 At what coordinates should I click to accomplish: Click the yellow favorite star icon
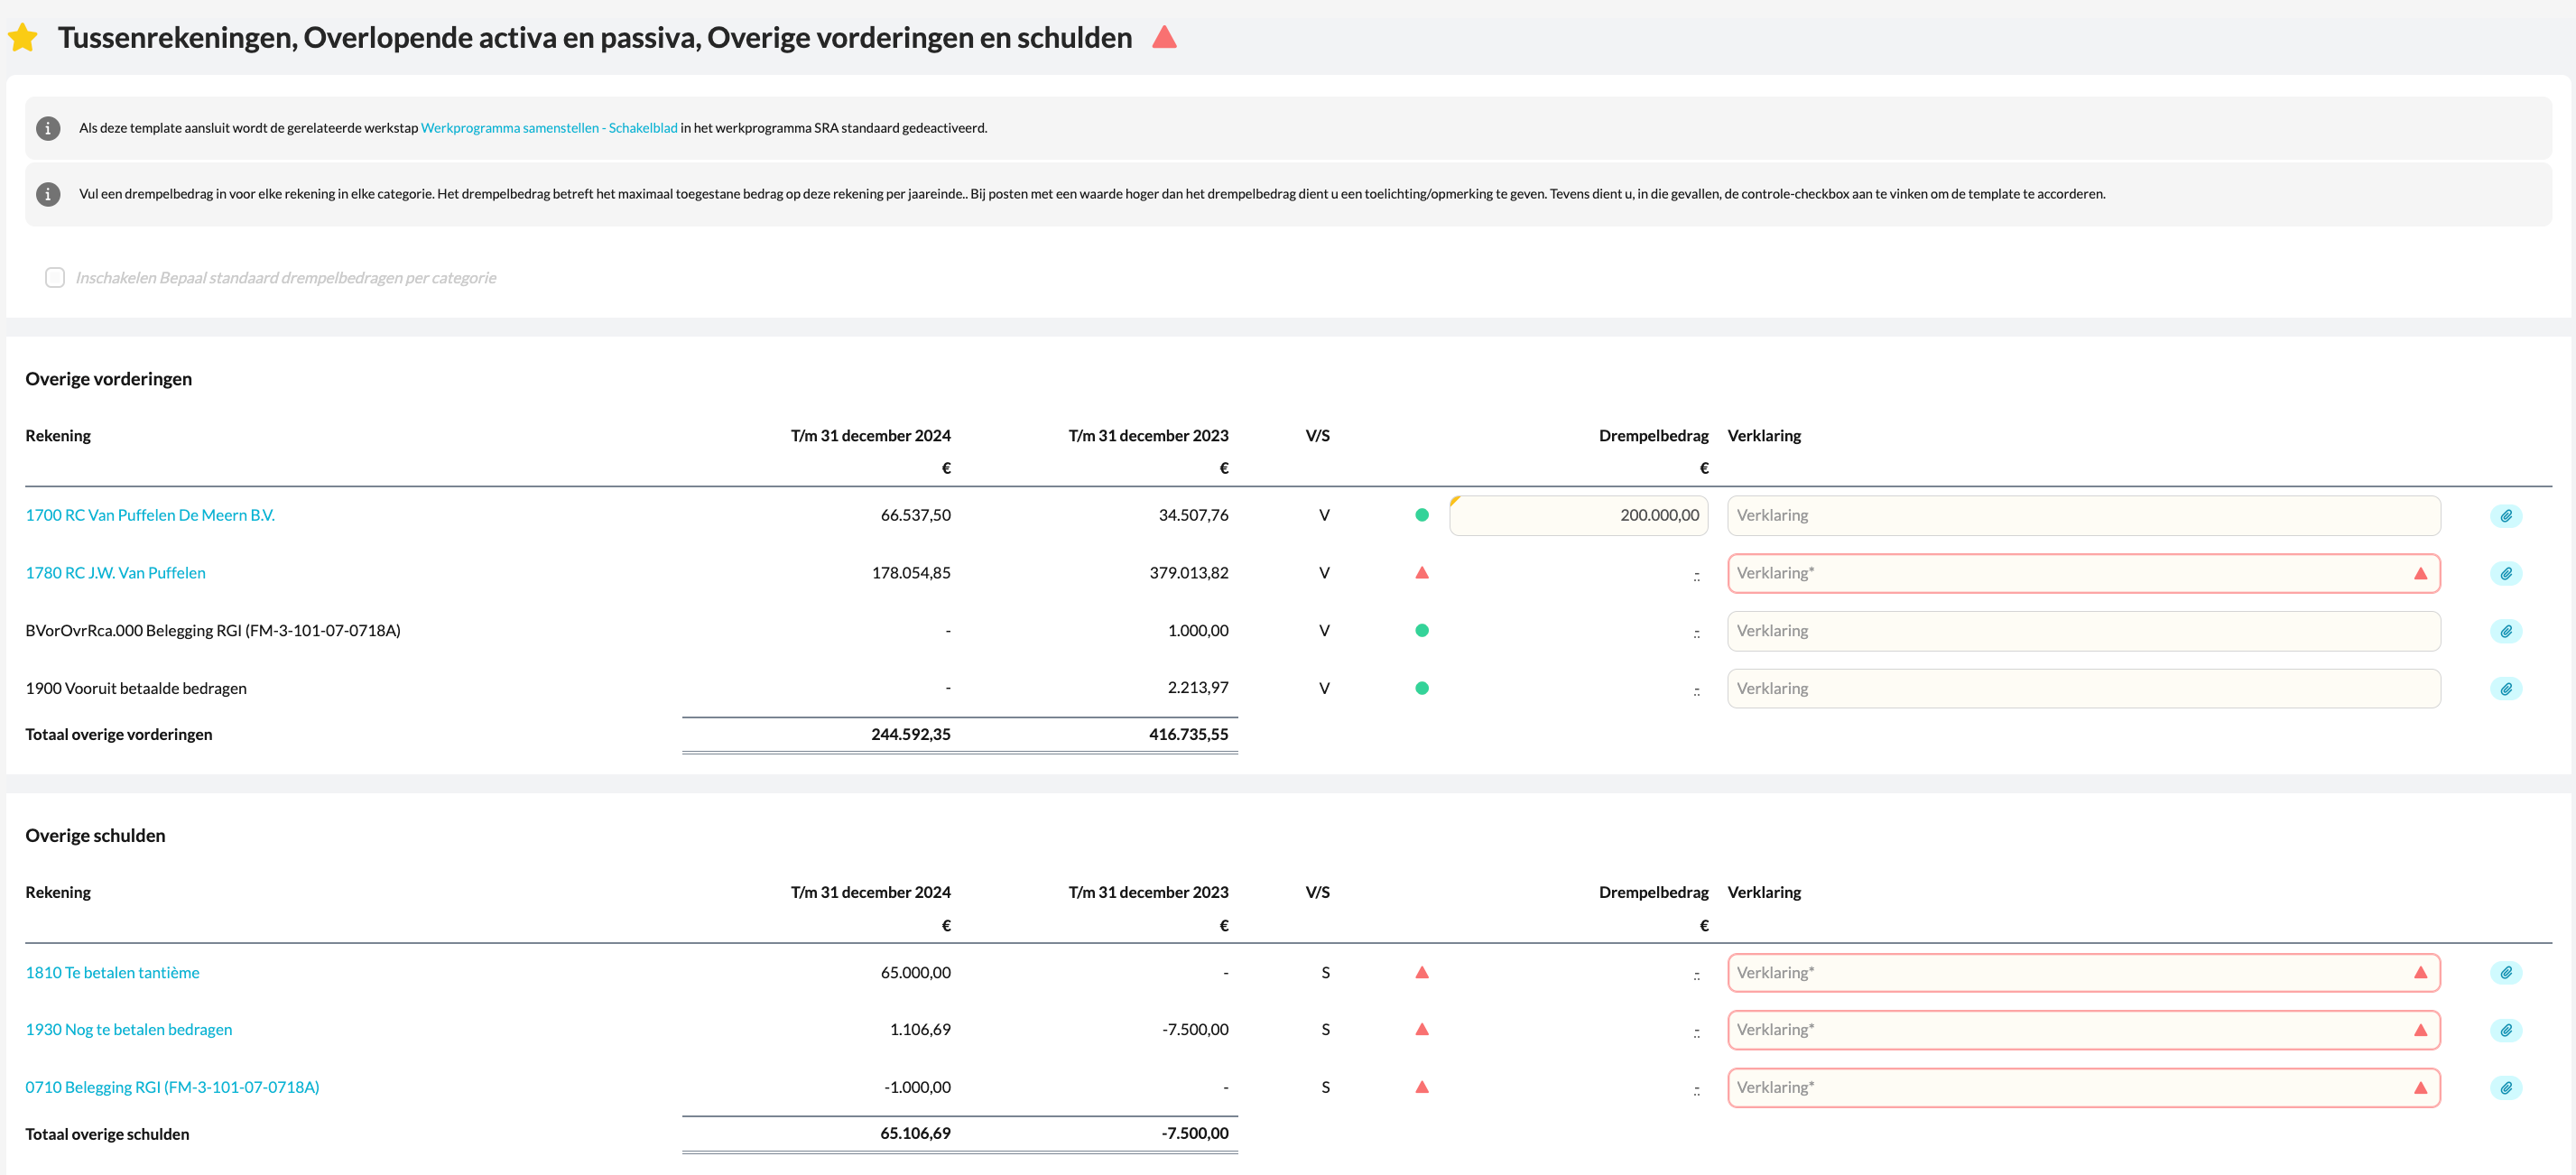pos(22,38)
